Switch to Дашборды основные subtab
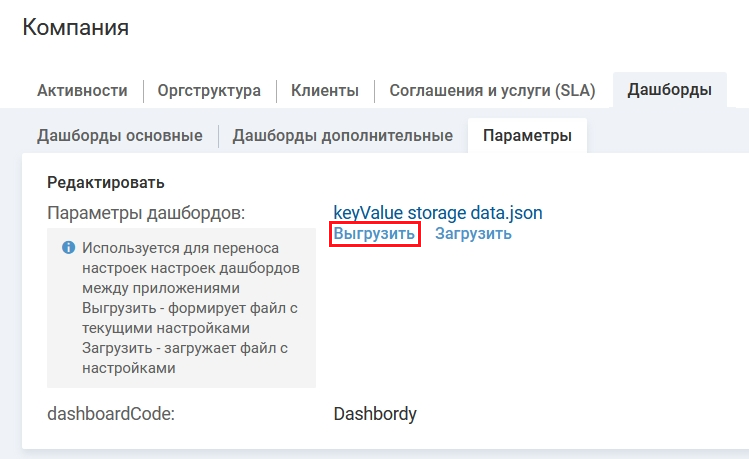 [120, 136]
